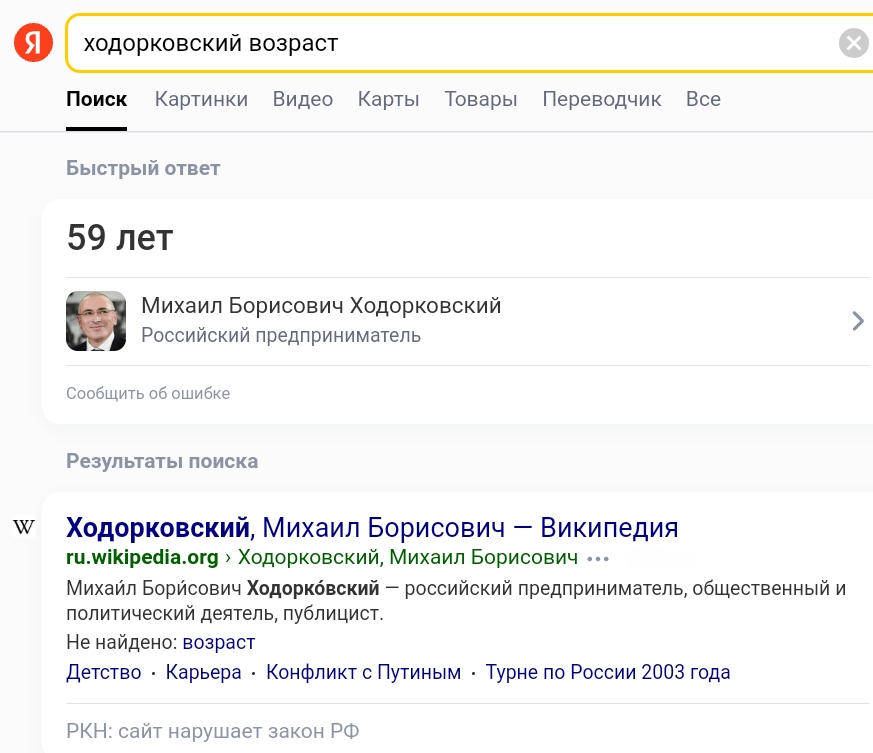Switch to the Картинки tab
The image size is (873, 753).
[201, 99]
